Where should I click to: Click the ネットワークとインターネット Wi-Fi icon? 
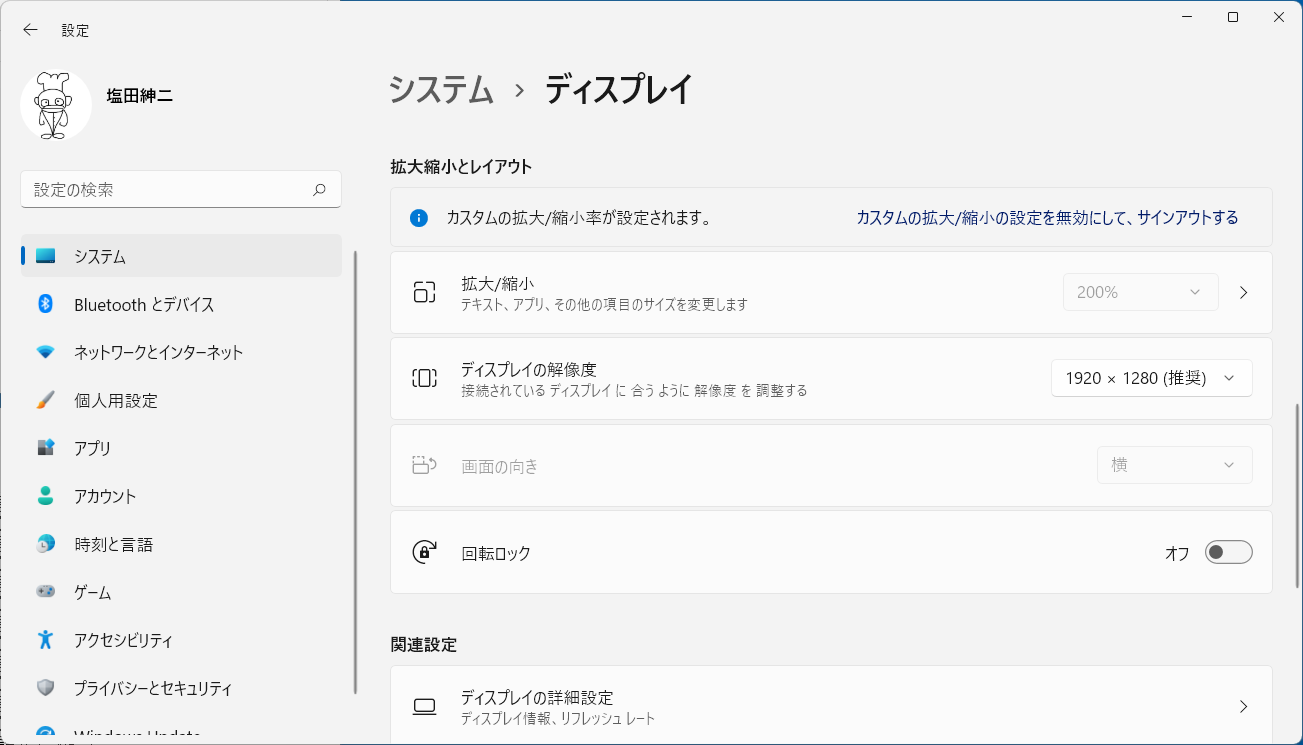pos(45,352)
